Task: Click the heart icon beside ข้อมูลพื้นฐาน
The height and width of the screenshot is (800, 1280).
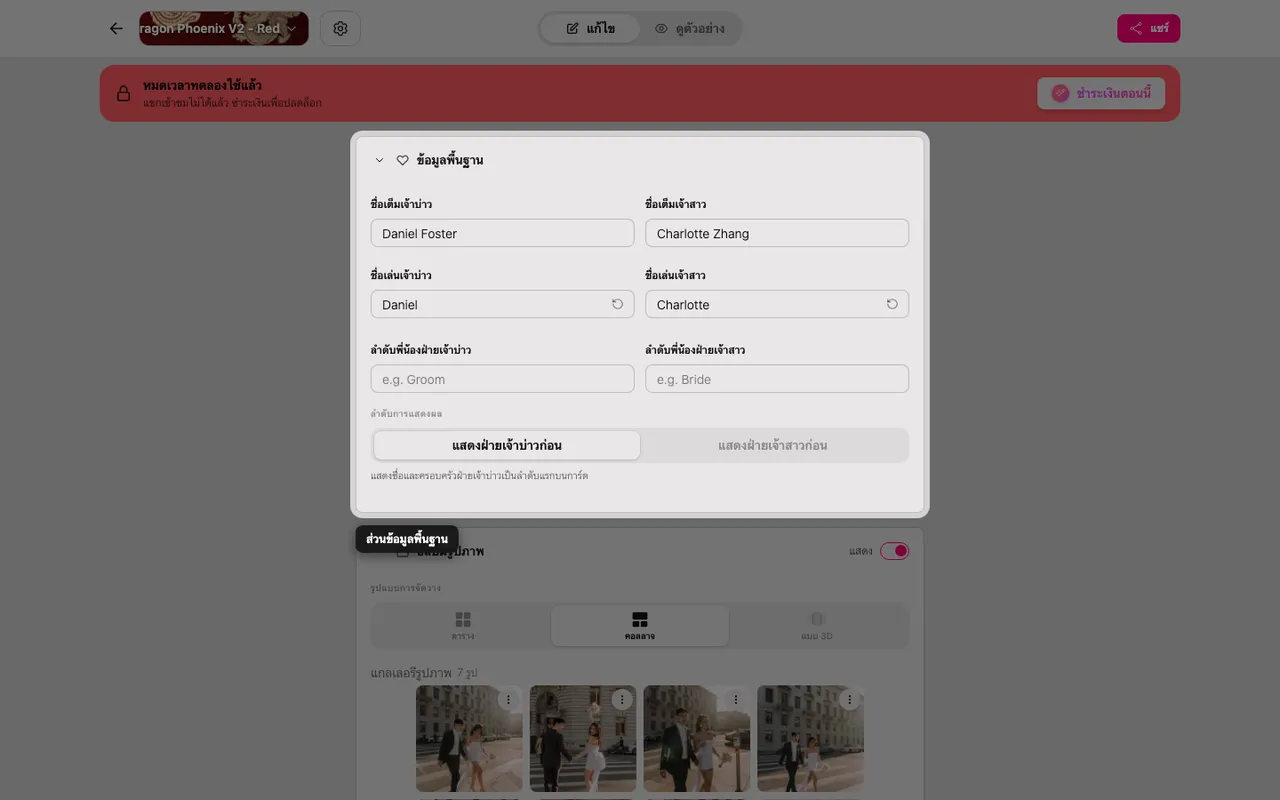Action: coord(402,160)
